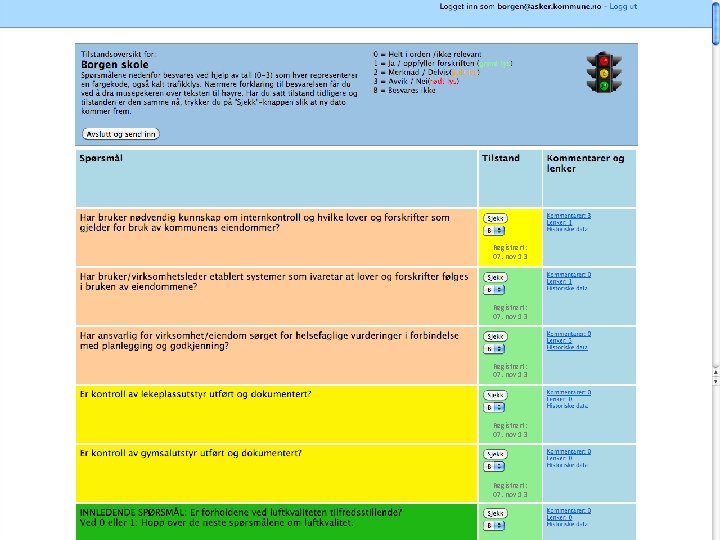Viewport: 720px width, 540px height.
Task: Click 'Registrert' date in the lekeplassutstyr row
Action: (x=510, y=430)
